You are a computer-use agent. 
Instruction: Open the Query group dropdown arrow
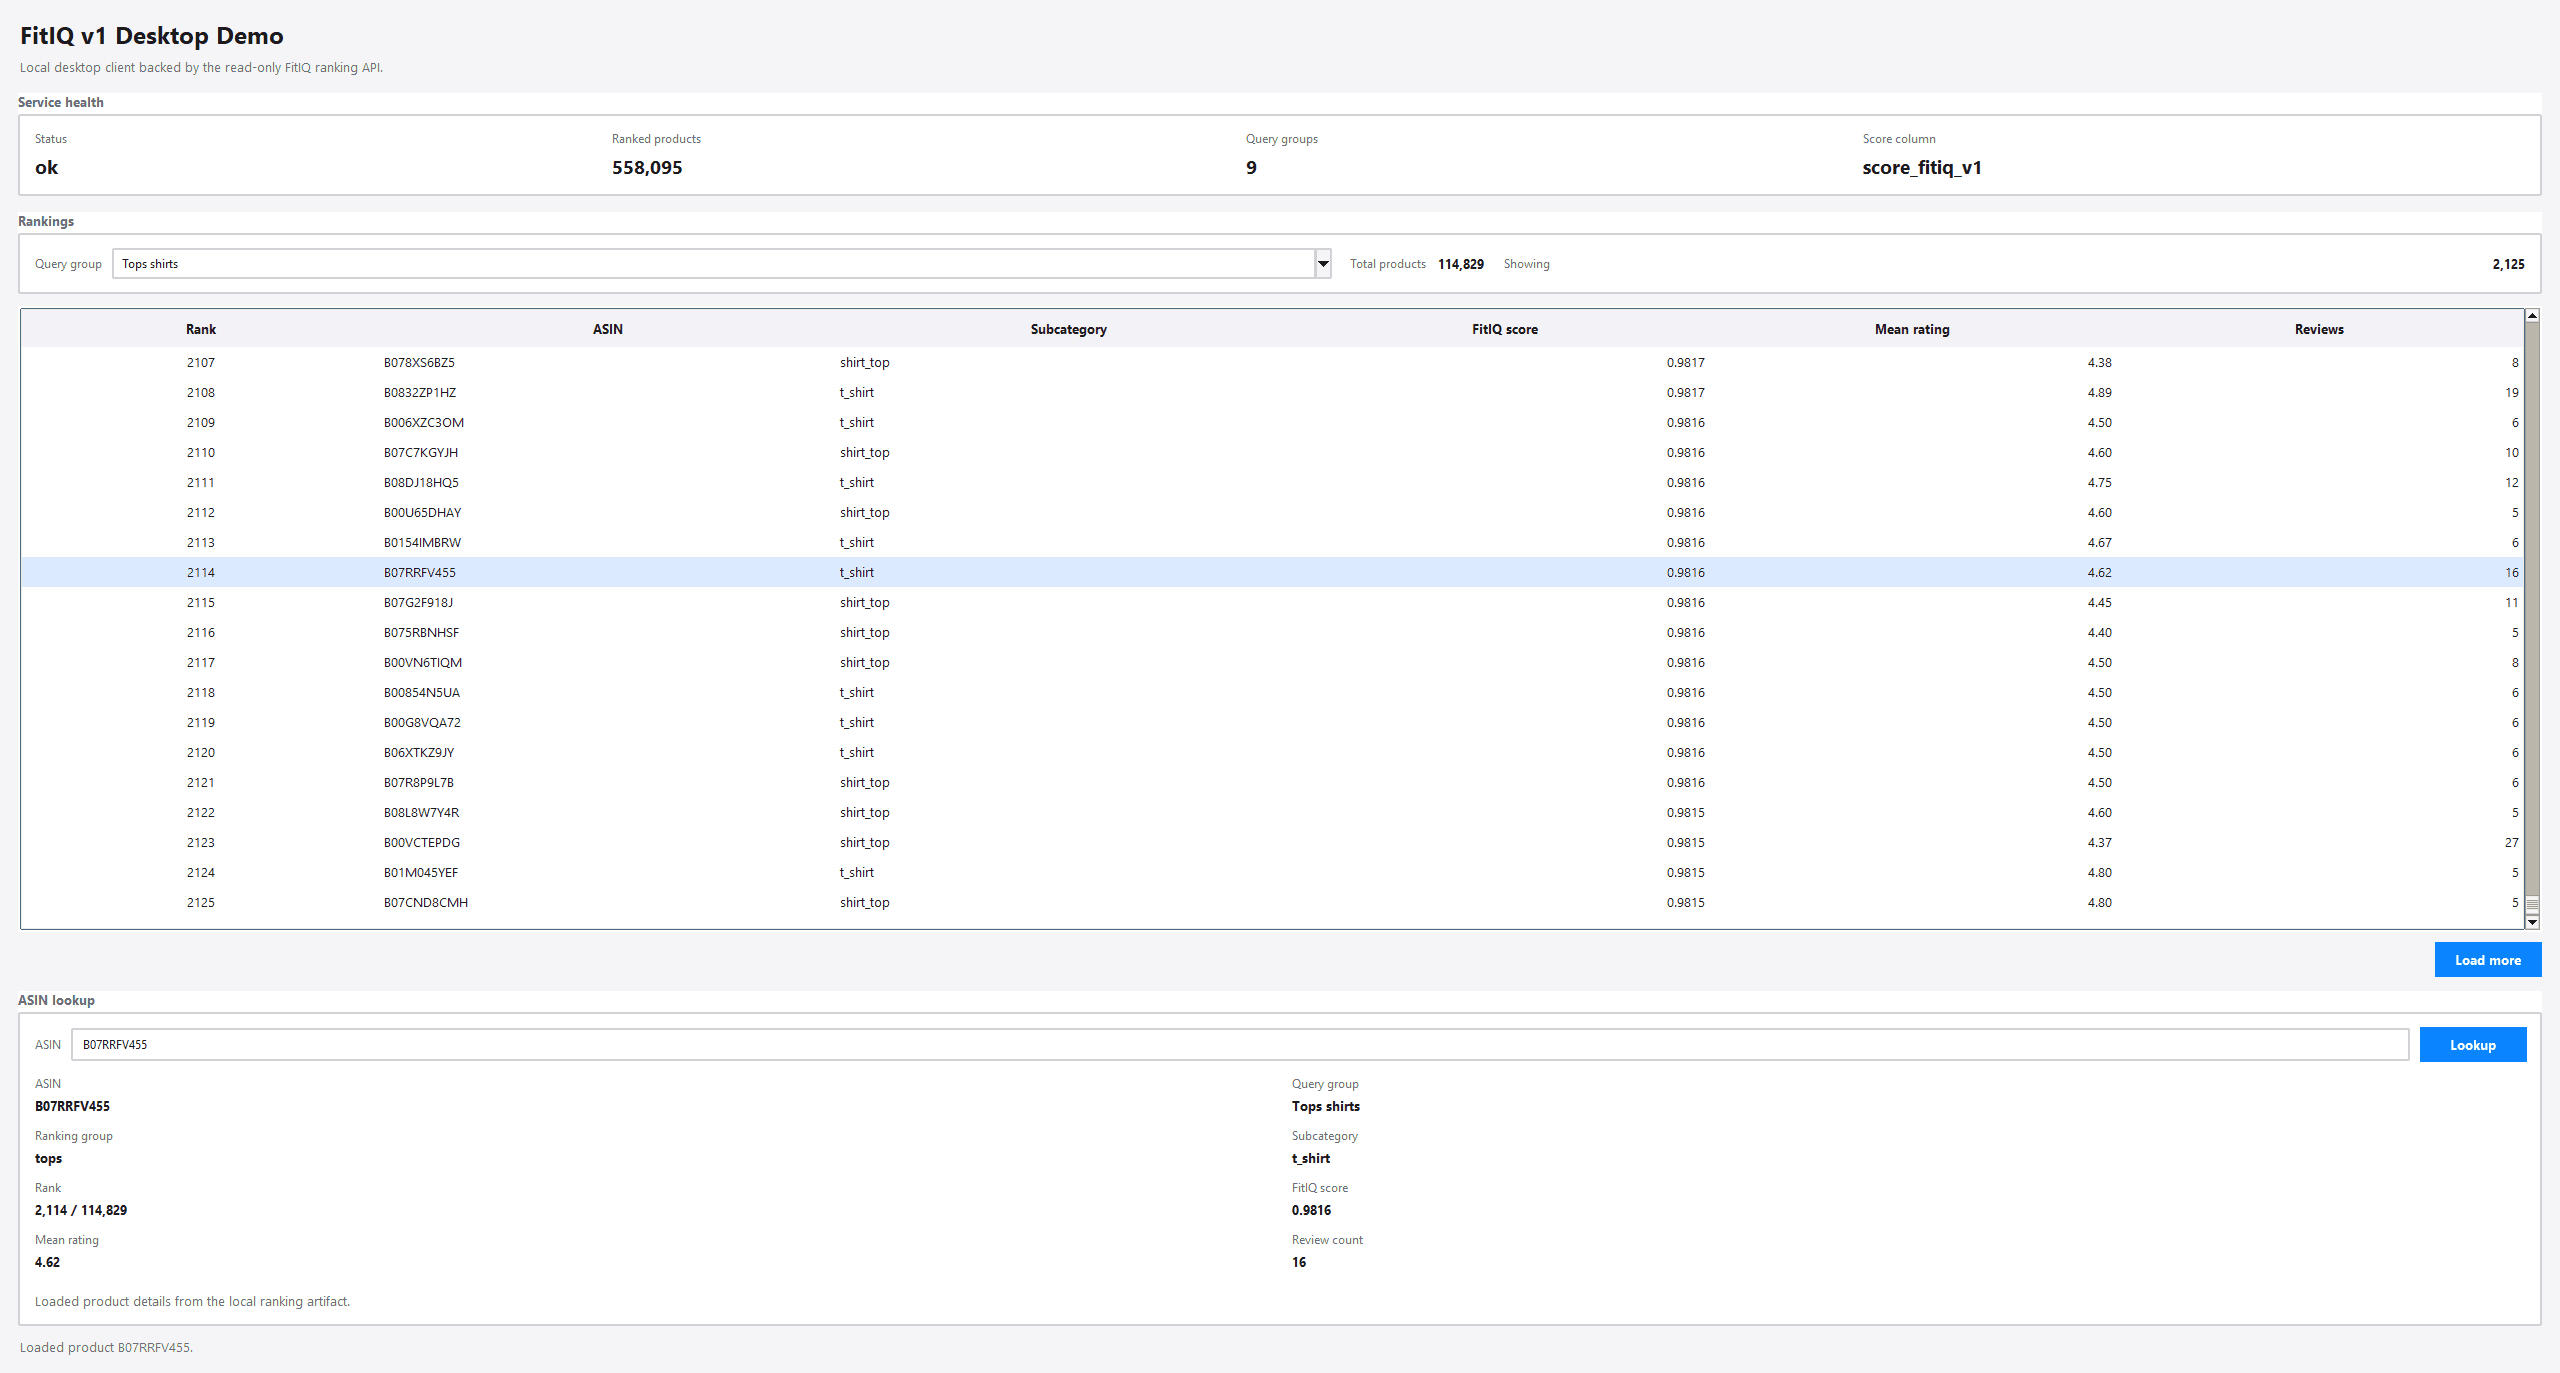click(x=1323, y=264)
